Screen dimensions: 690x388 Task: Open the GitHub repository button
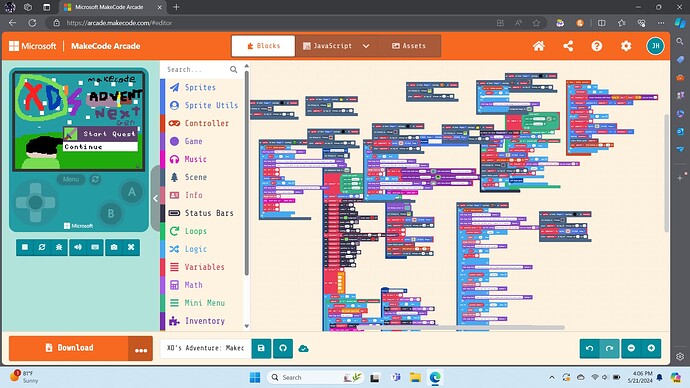283,348
